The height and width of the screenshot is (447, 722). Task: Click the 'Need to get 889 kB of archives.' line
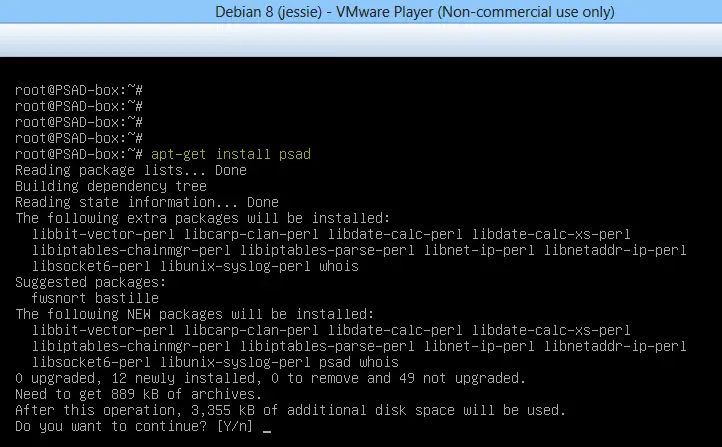139,394
